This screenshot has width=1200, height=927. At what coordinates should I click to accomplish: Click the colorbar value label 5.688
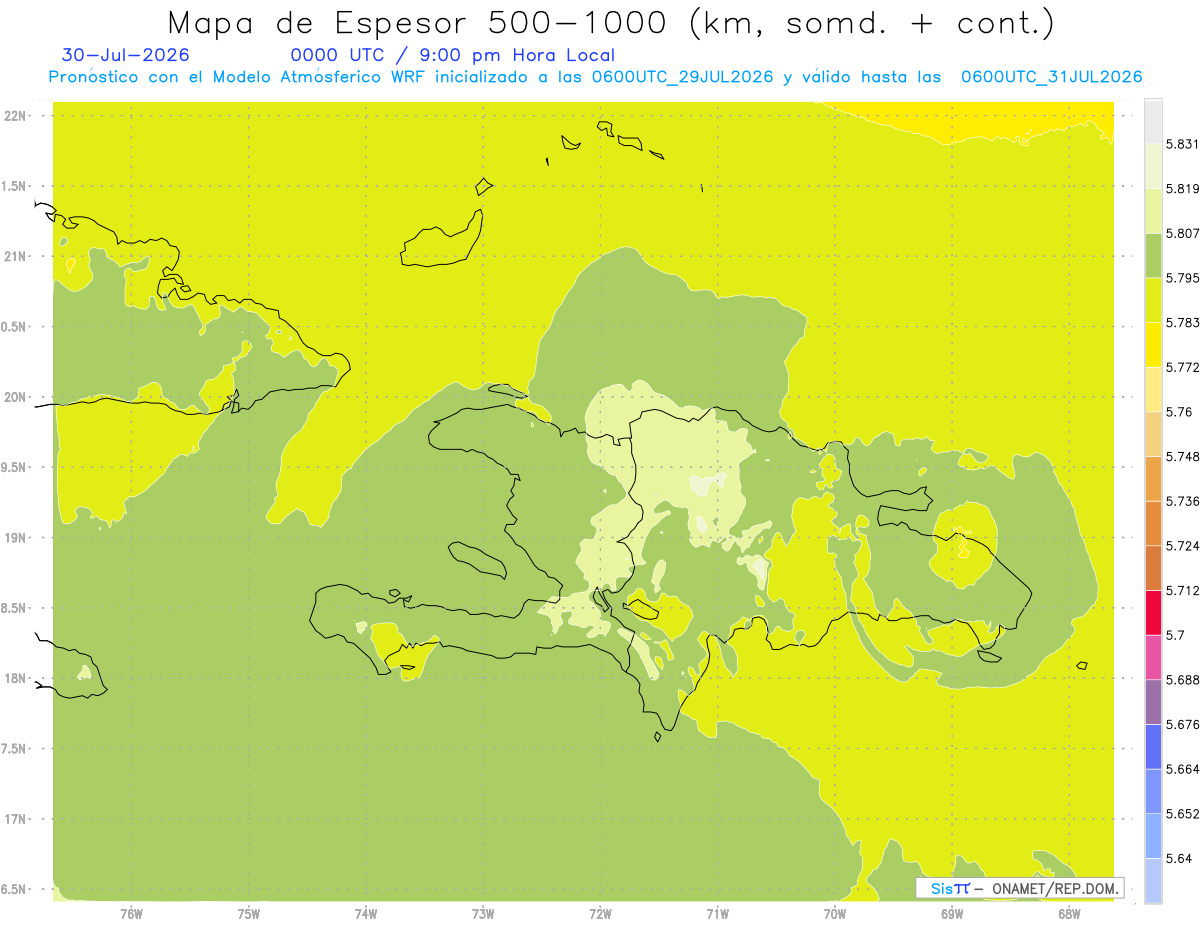pos(1182,679)
